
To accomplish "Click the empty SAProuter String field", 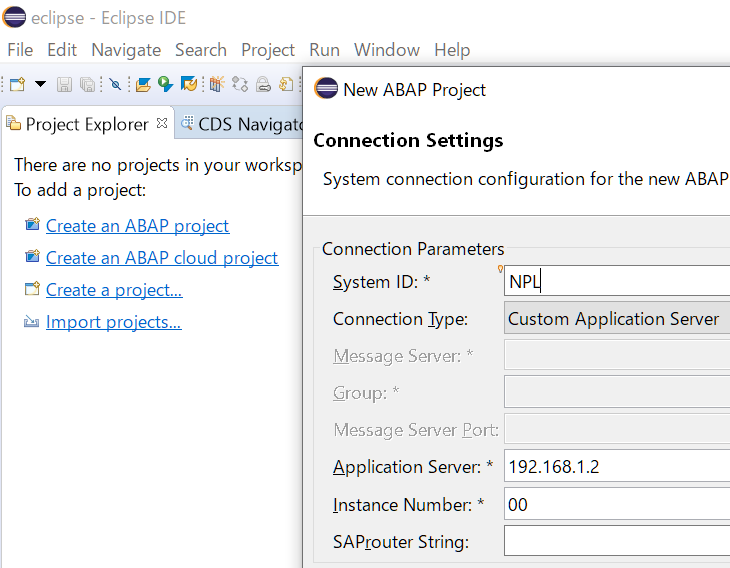I will tap(617, 541).
